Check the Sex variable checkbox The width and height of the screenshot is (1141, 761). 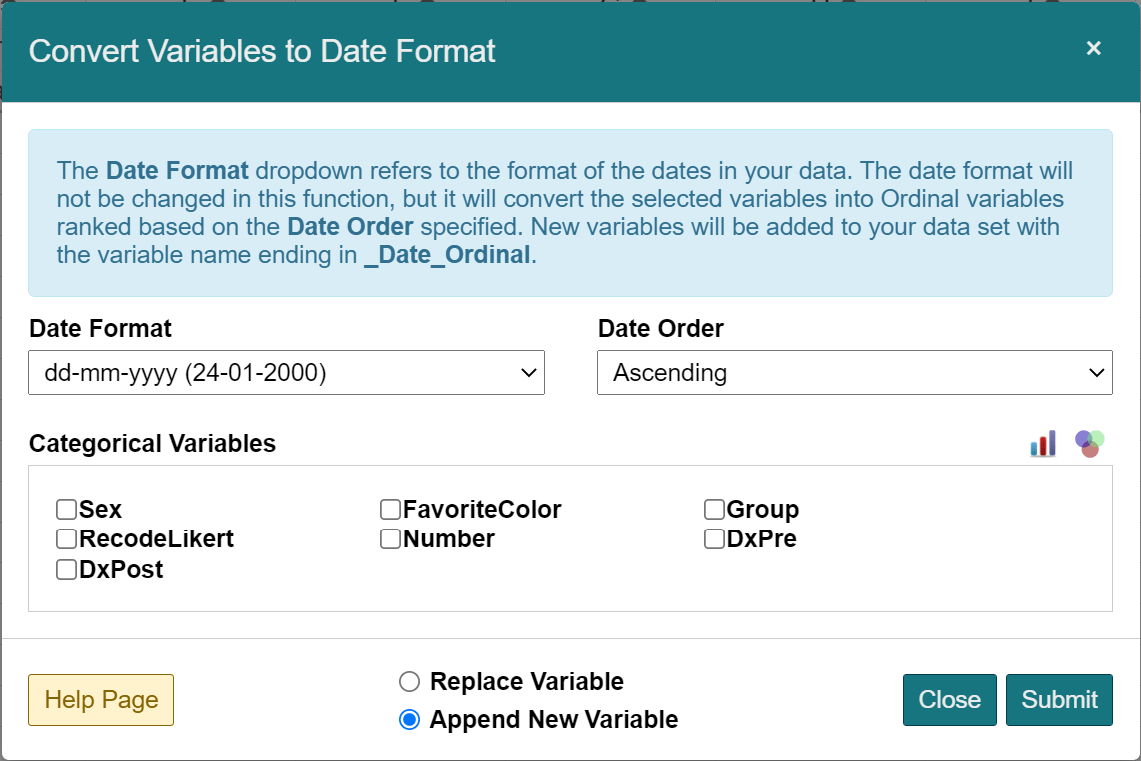coord(67,510)
